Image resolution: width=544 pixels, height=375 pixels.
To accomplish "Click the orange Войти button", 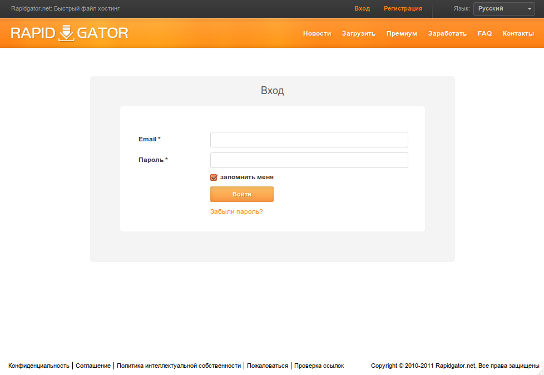I will [x=242, y=194].
